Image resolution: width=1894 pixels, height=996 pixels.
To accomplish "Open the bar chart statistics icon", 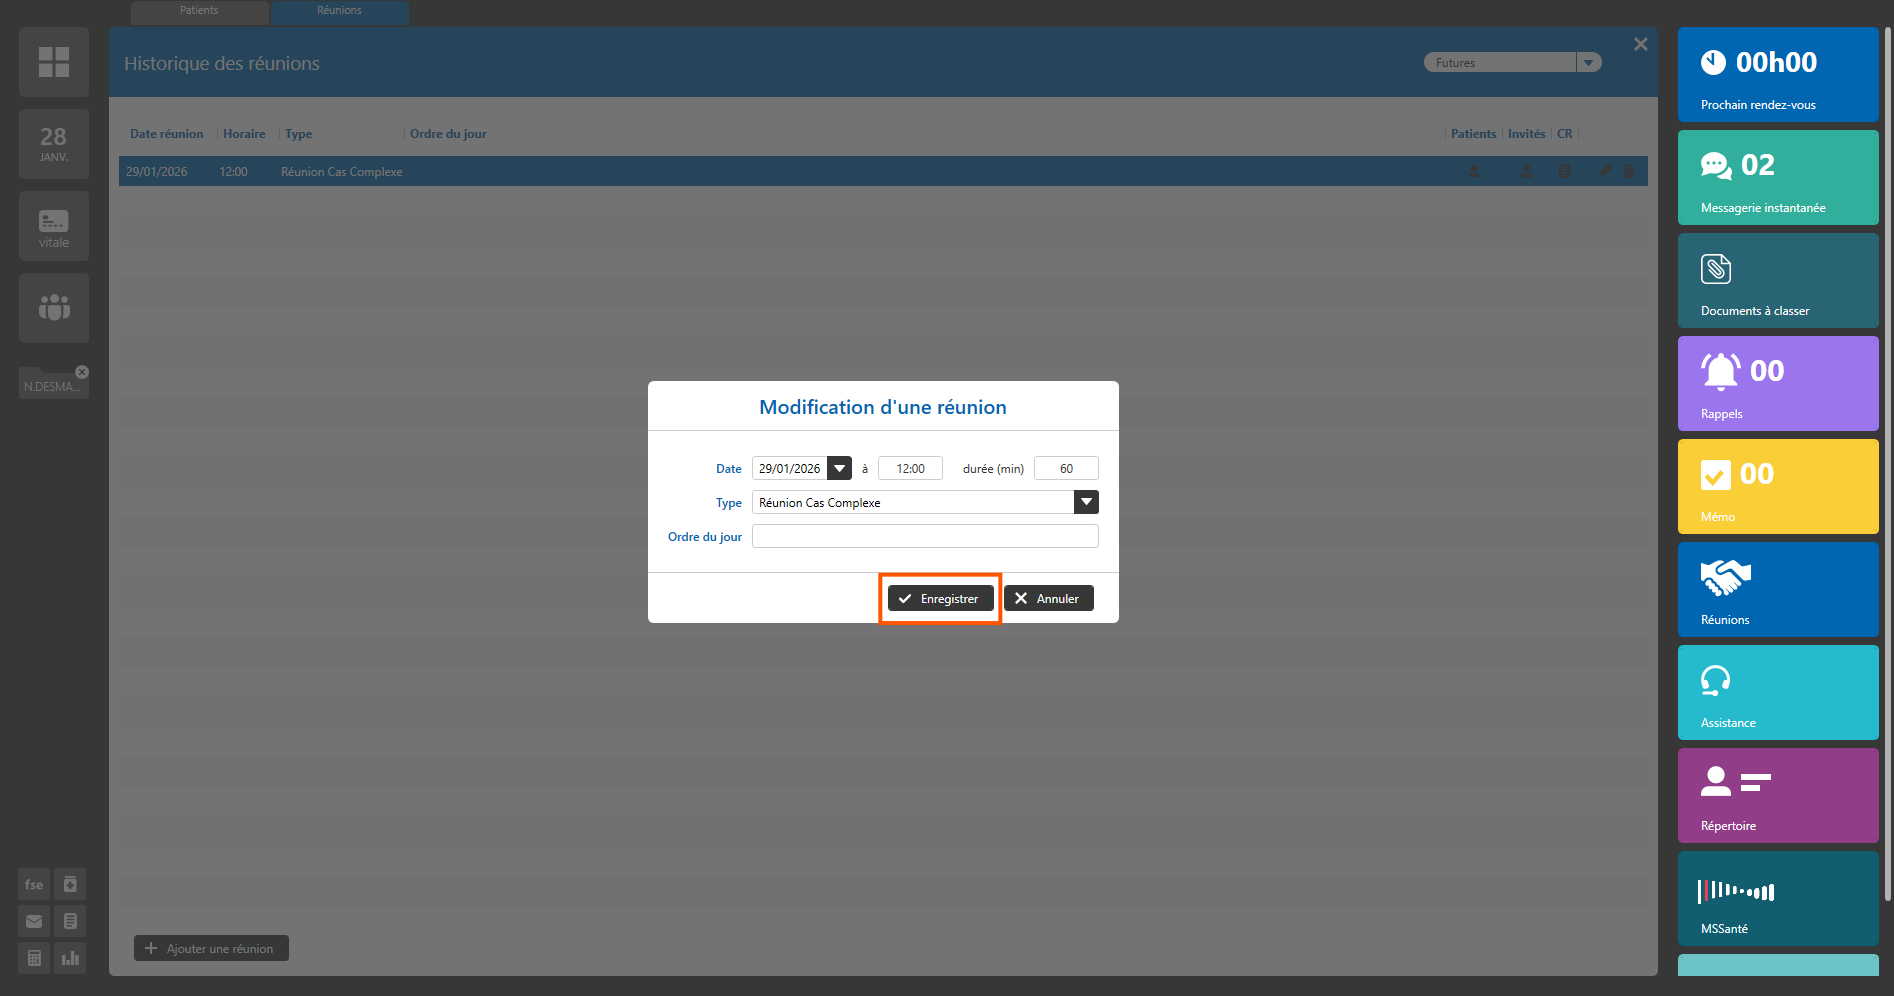I will pos(70,958).
